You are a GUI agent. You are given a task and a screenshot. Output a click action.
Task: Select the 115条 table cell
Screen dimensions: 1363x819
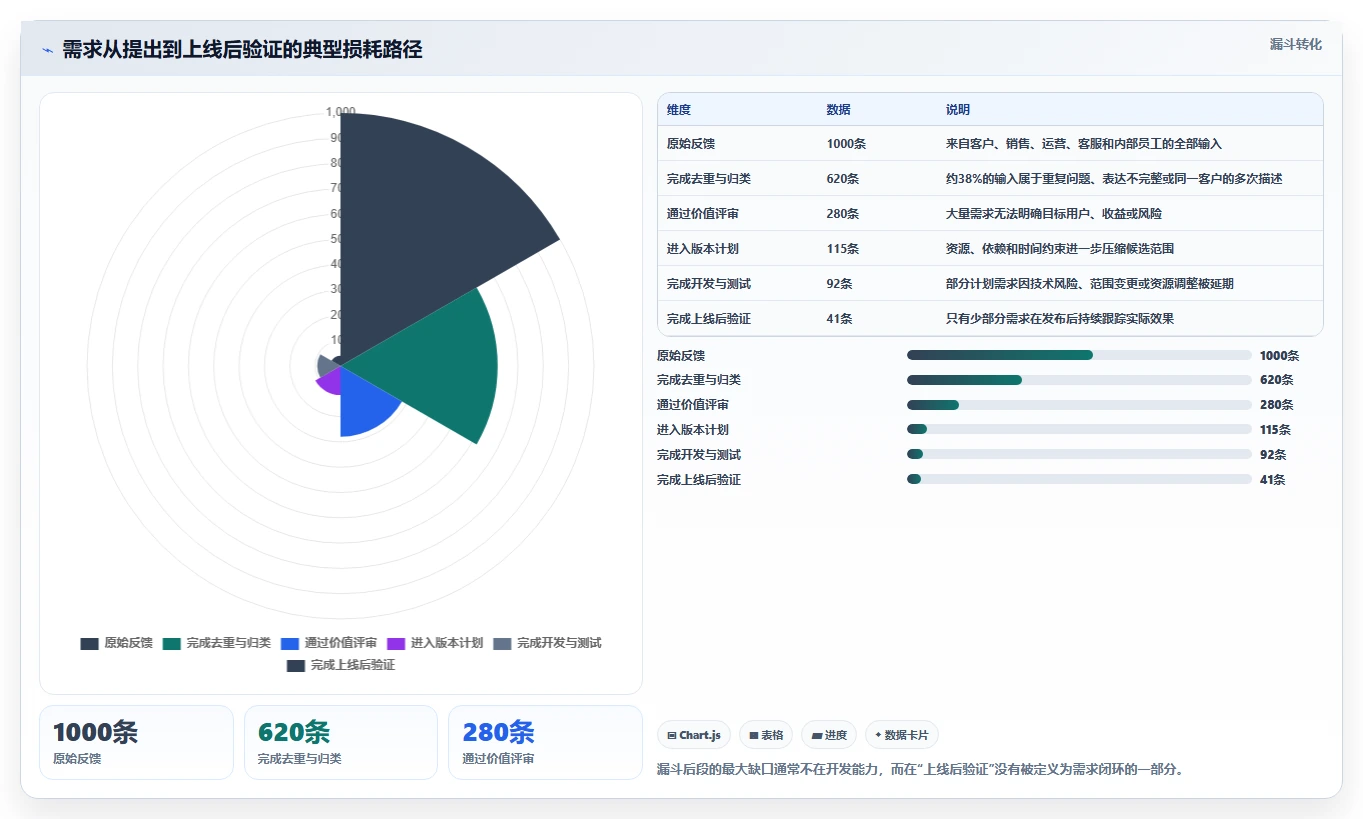[x=843, y=249]
